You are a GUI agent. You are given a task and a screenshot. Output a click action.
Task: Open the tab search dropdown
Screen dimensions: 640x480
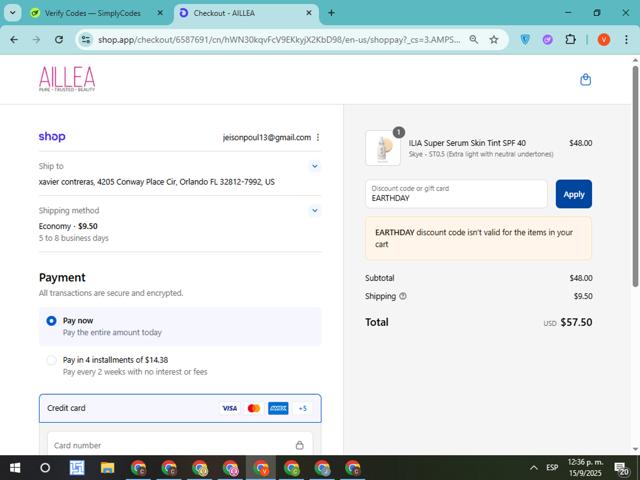(x=13, y=13)
